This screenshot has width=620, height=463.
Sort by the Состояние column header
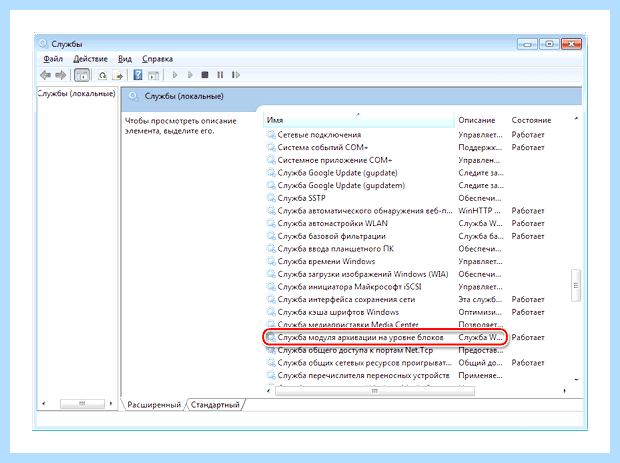tap(531, 120)
